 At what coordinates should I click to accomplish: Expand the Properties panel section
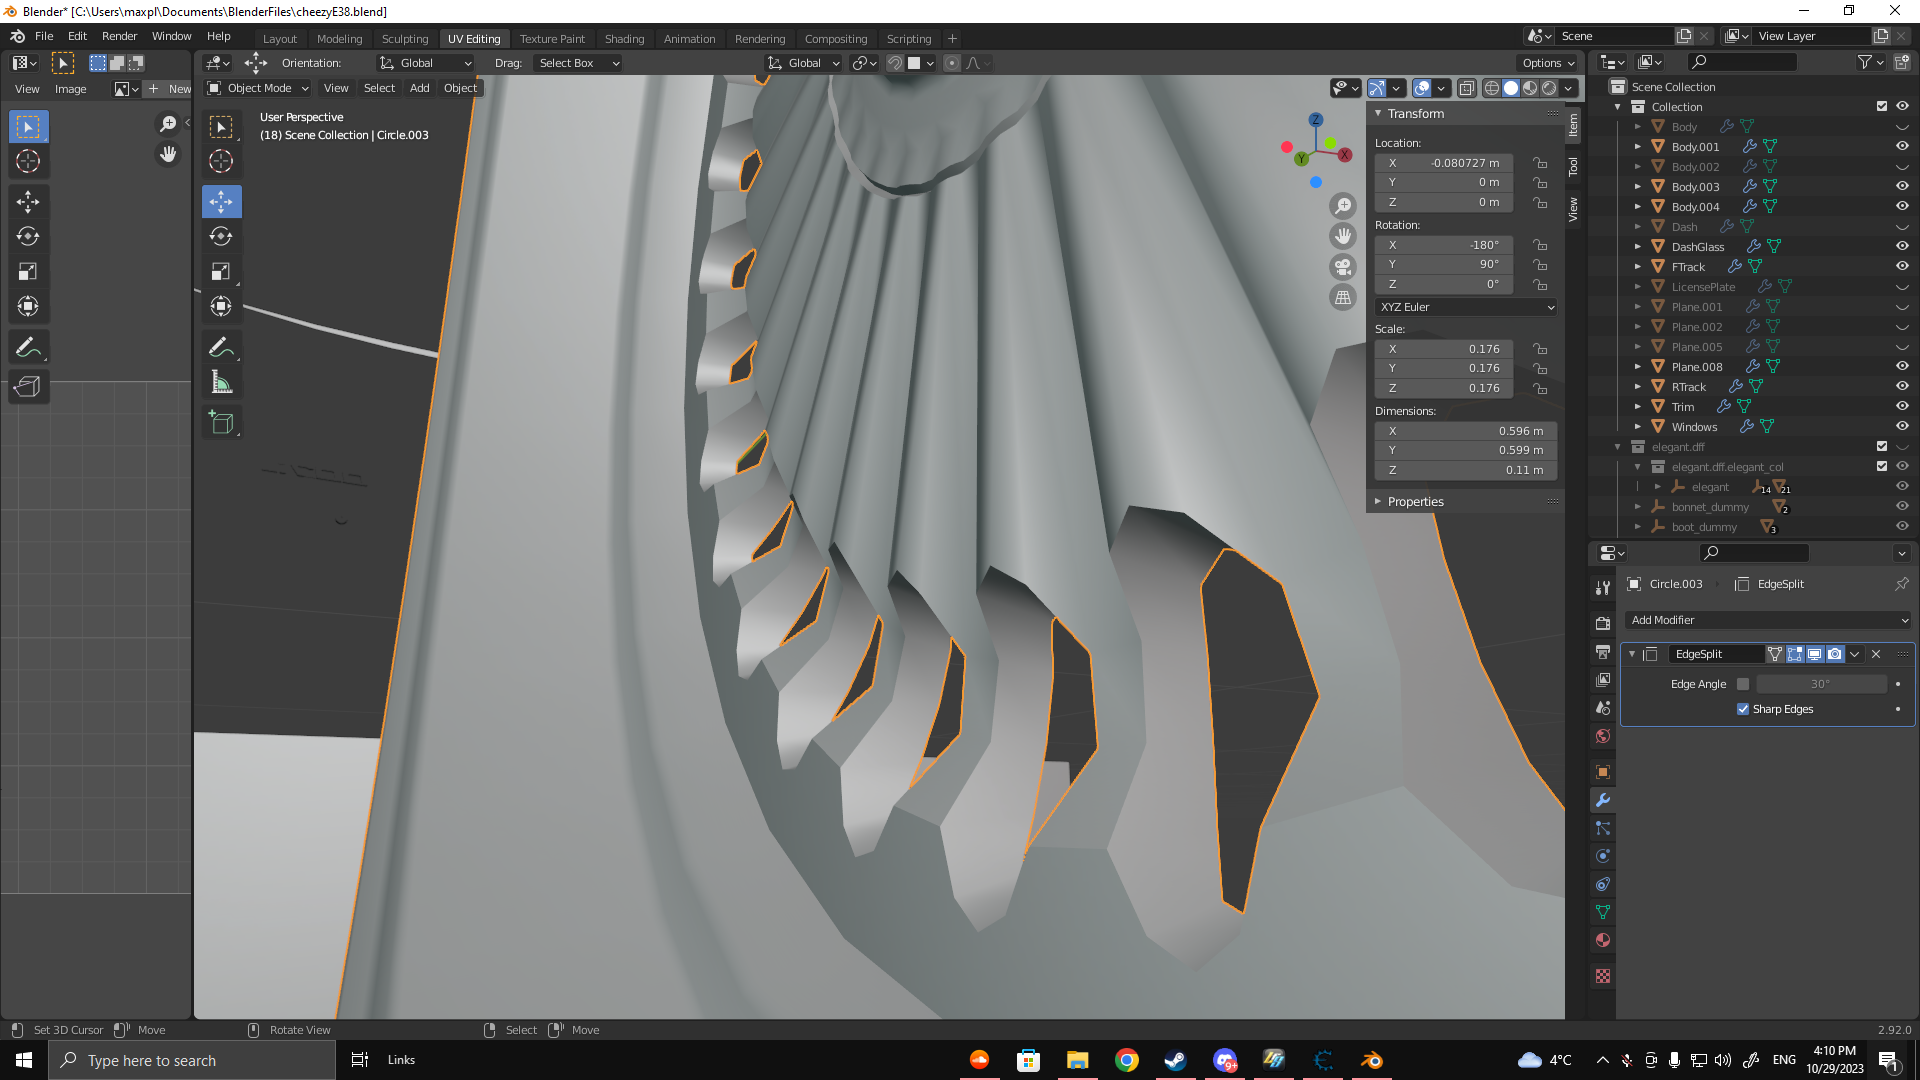pos(1415,502)
